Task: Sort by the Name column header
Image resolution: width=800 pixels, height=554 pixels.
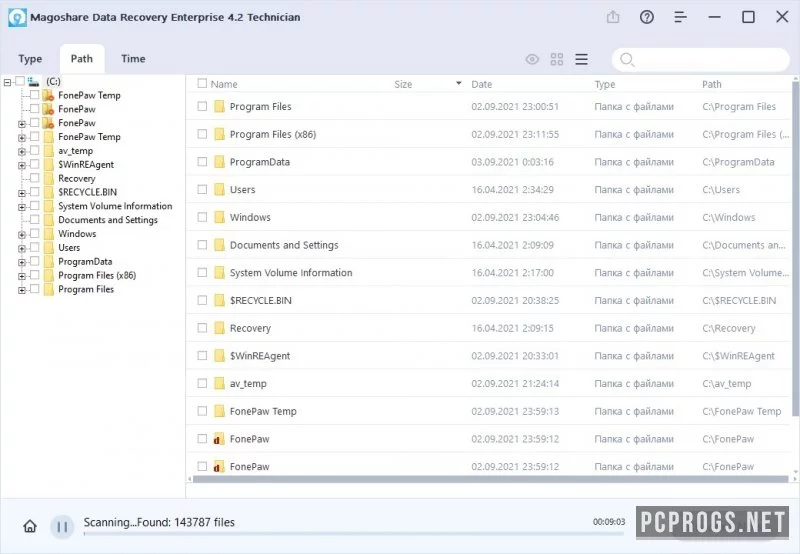Action: (x=224, y=84)
